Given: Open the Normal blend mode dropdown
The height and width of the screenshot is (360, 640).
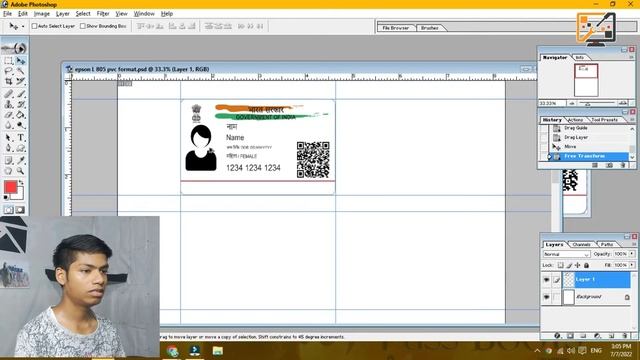Looking at the screenshot, I should coord(566,254).
